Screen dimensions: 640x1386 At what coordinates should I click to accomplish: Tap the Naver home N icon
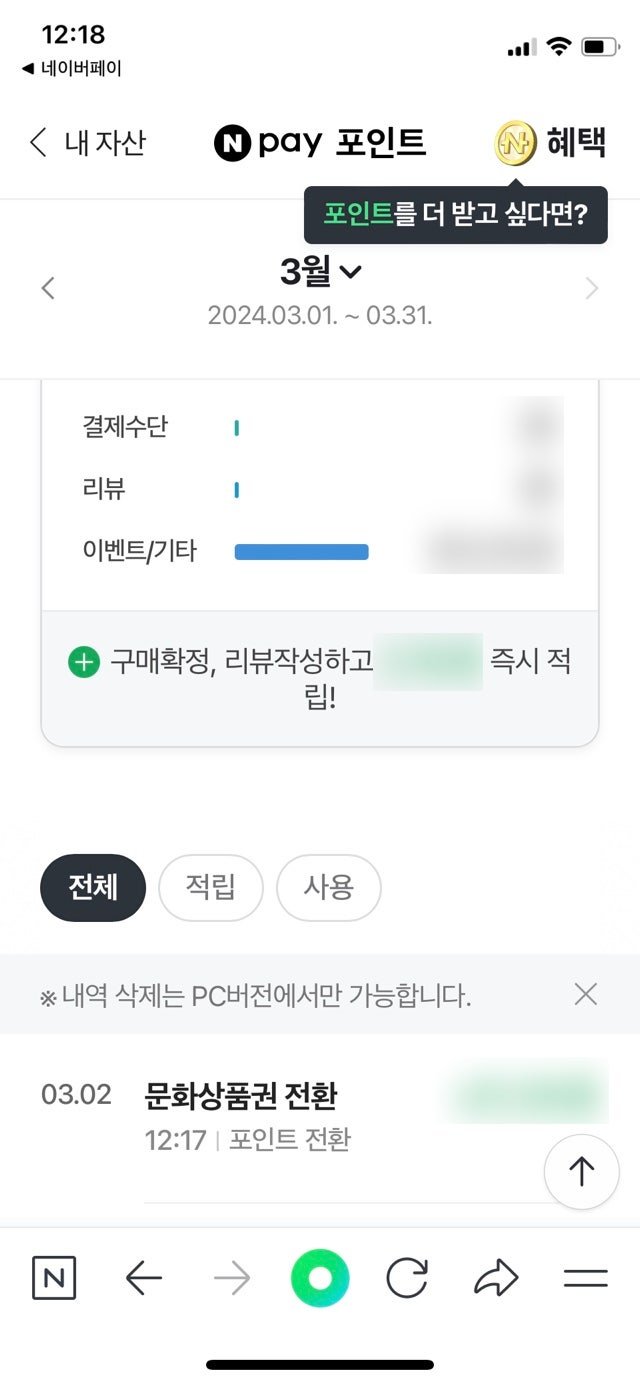pyautogui.click(x=54, y=1278)
